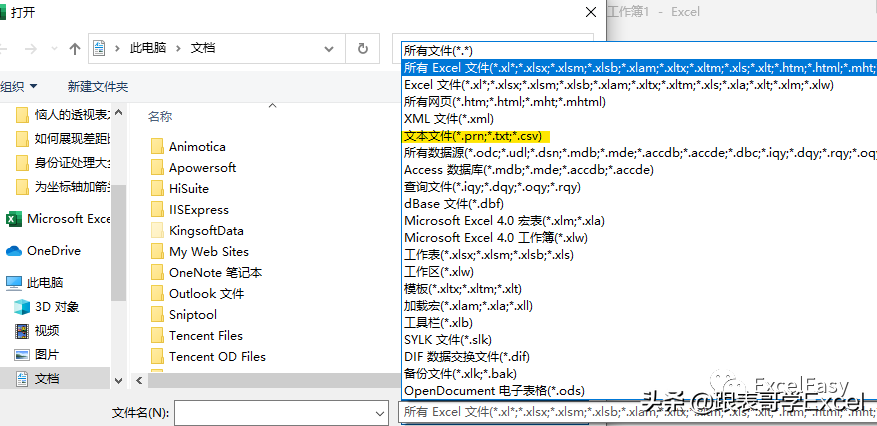Image resolution: width=877 pixels, height=426 pixels.
Task: Click file list scroll left arrow
Action: [139, 381]
